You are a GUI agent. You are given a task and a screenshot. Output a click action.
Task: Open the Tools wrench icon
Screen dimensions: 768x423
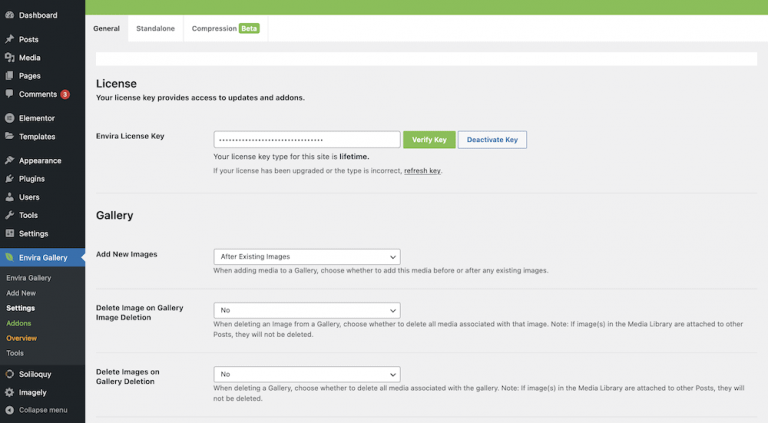tap(9, 215)
